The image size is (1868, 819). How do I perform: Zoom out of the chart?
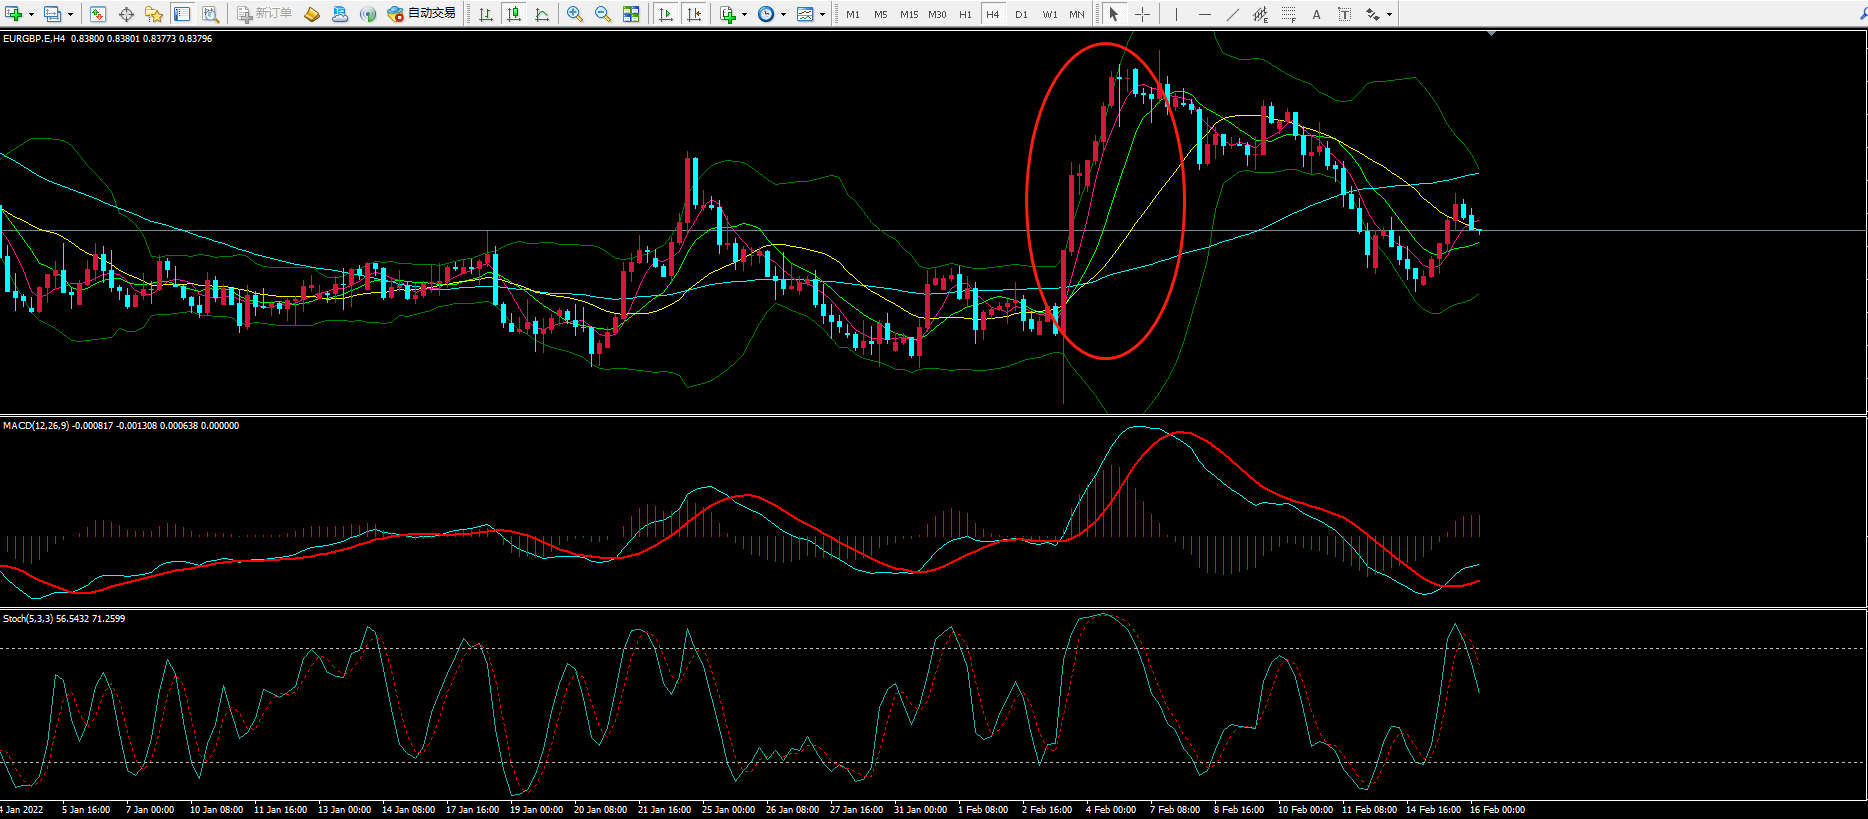(603, 14)
